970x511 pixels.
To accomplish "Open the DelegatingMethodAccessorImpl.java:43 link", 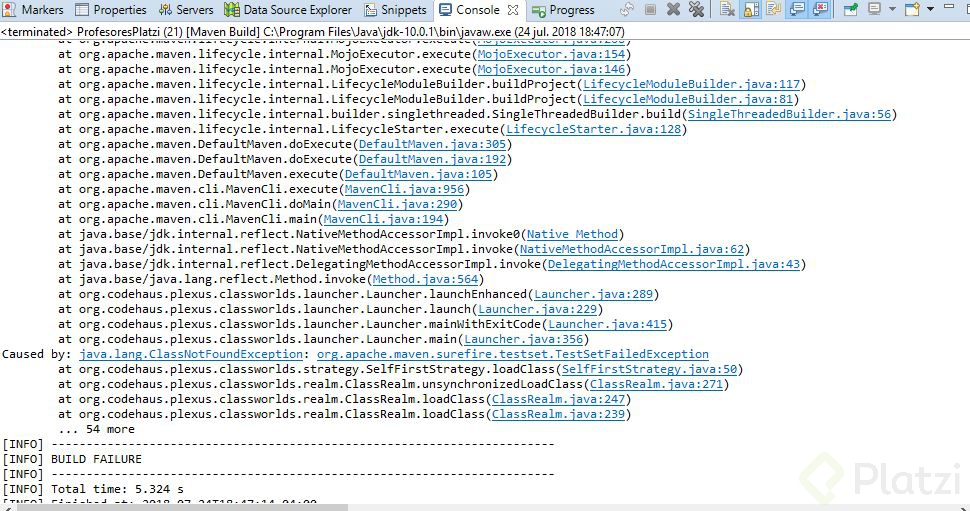I will point(674,264).
